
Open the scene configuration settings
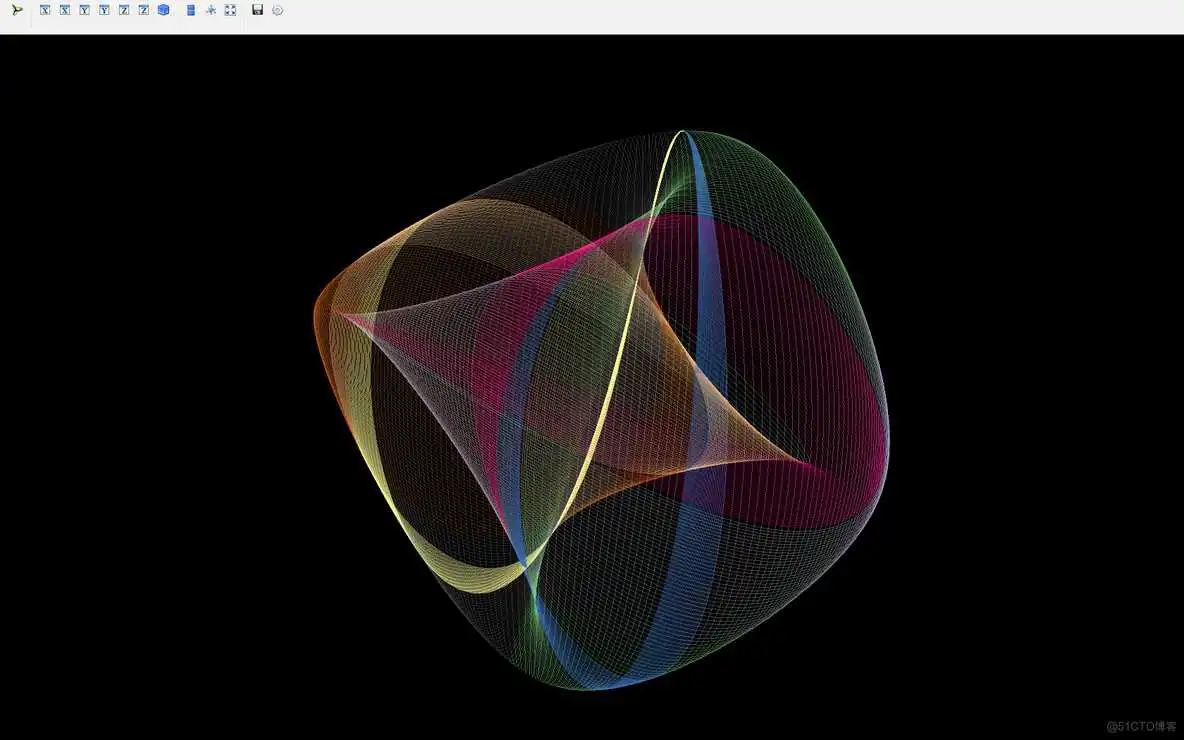277,10
